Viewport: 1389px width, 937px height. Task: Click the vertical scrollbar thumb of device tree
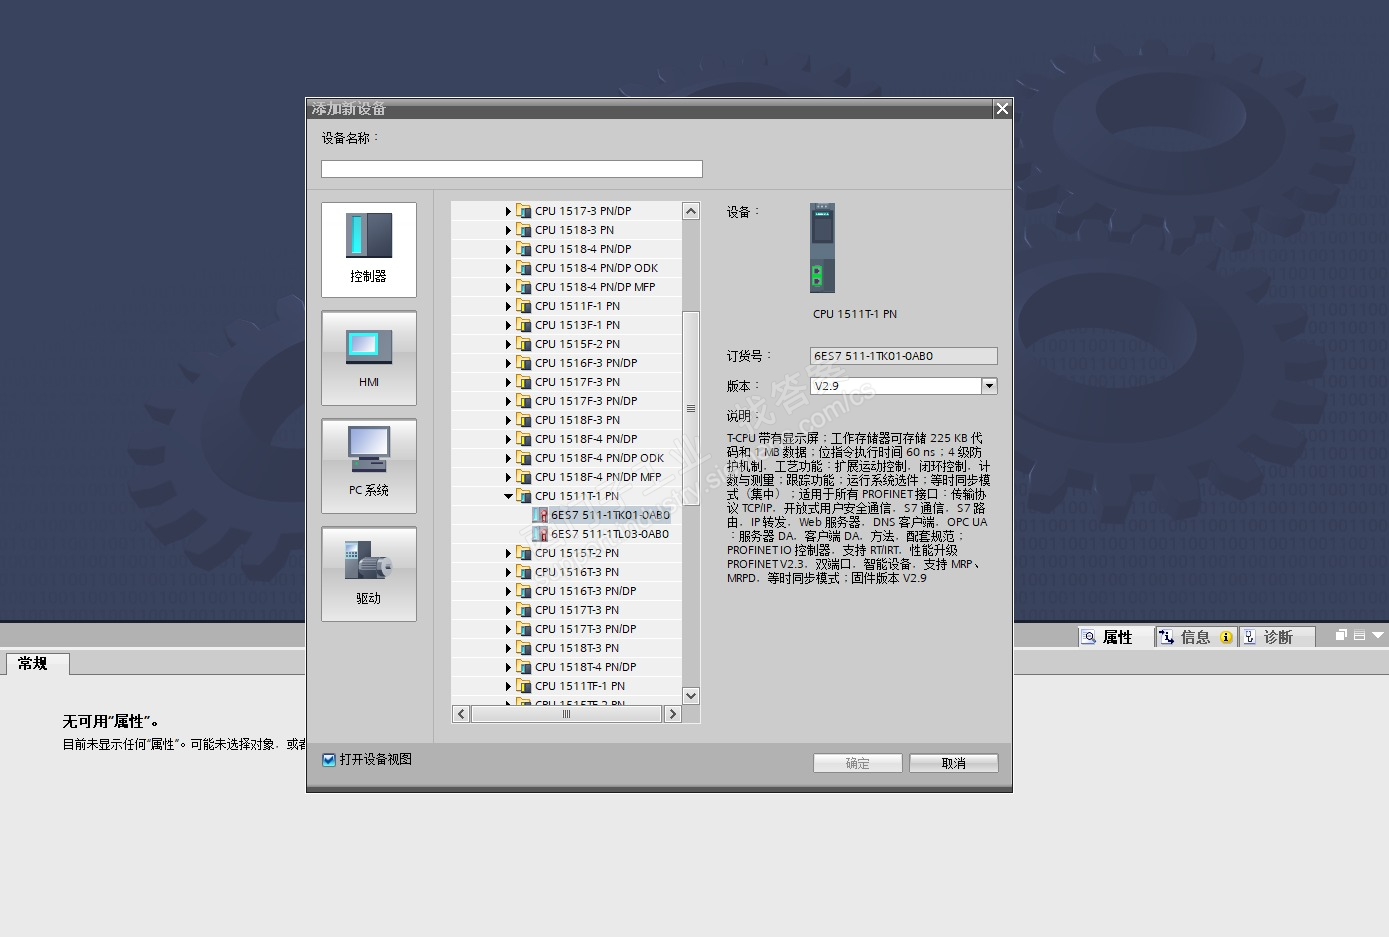click(691, 408)
